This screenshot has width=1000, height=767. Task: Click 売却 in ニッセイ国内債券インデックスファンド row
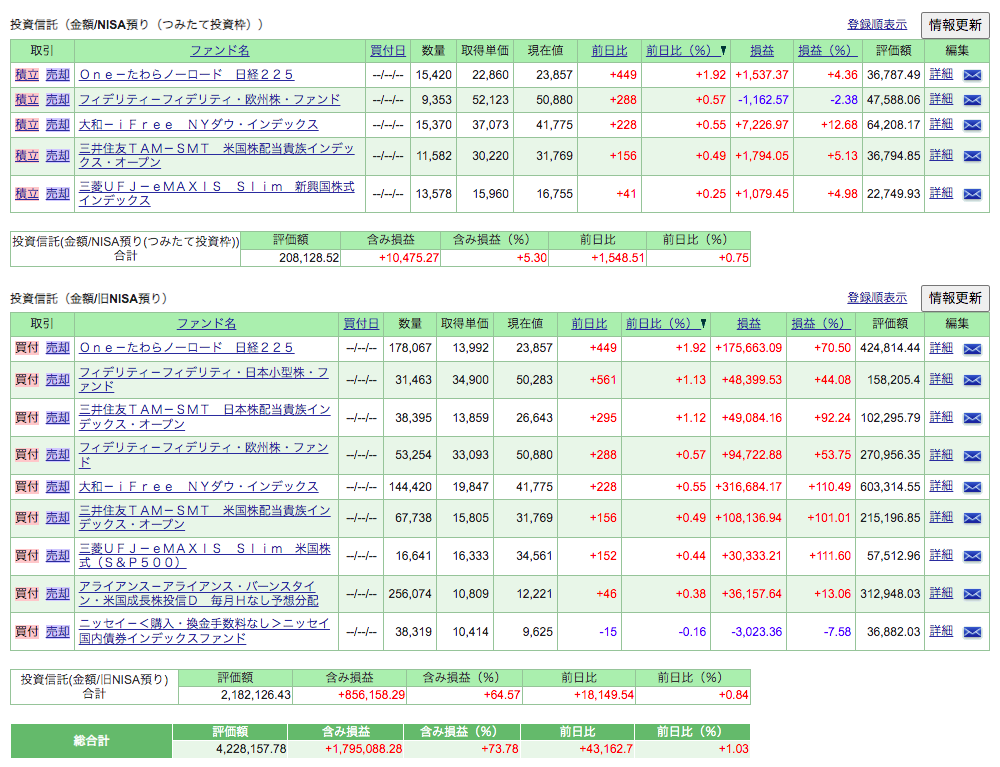coord(57,631)
